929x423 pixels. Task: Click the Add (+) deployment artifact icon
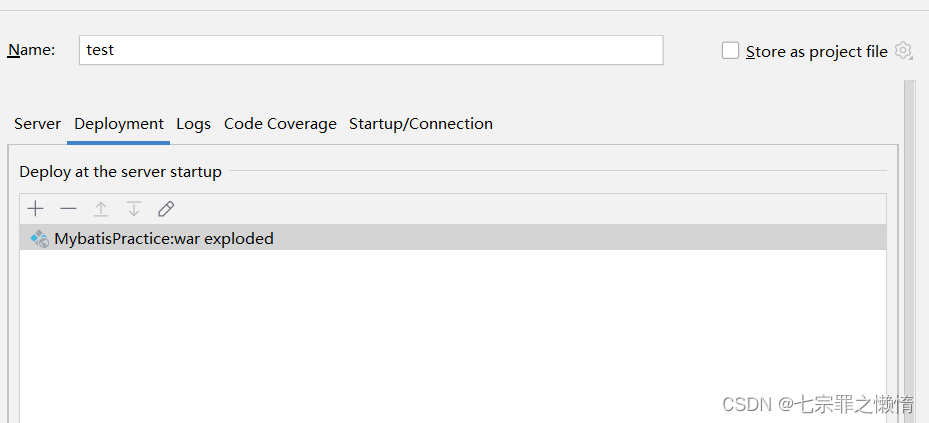[x=36, y=208]
